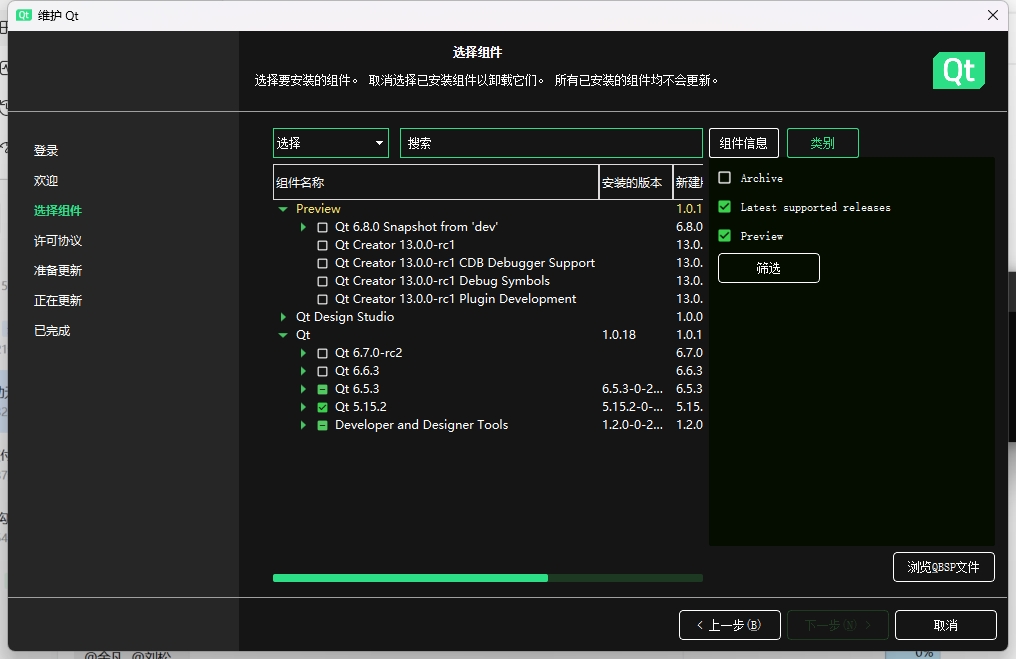Open the 选择 dropdown
This screenshot has height=659, width=1016.
click(330, 143)
